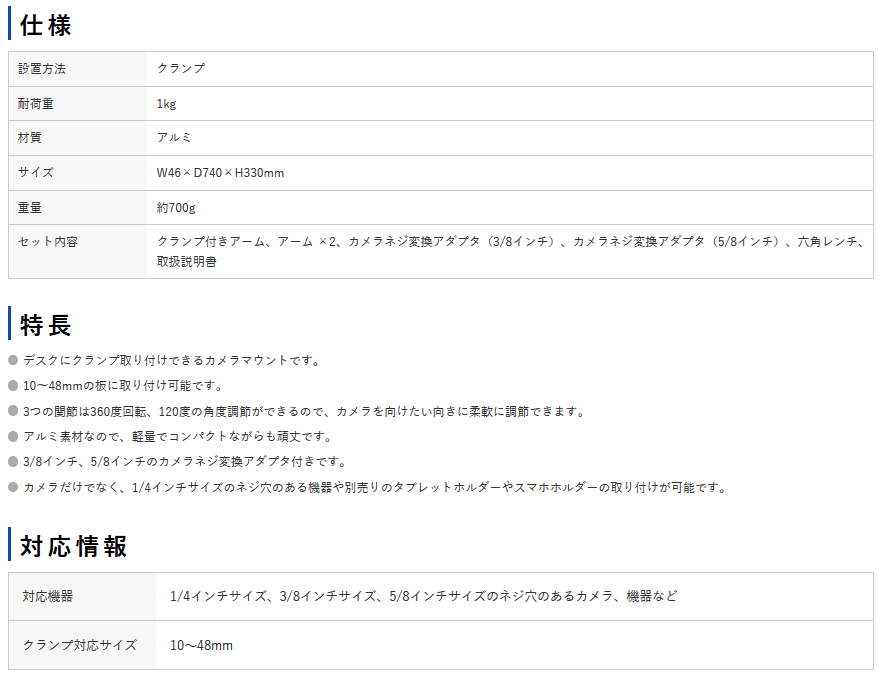
Task: Click the クランプ value in spec table
Action: pyautogui.click(x=181, y=69)
